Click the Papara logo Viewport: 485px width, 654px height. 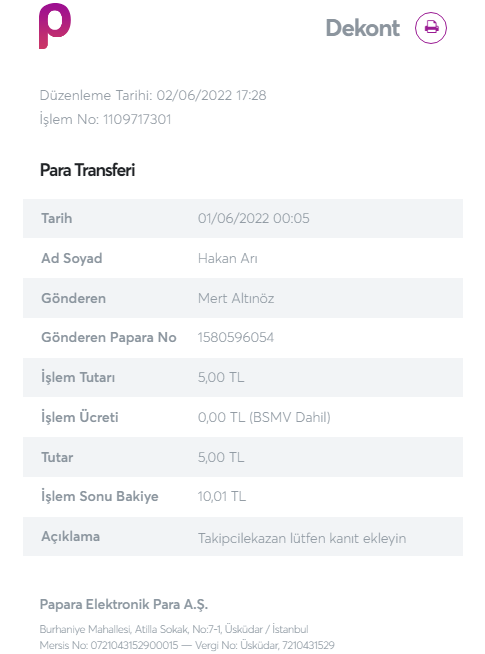click(x=55, y=26)
